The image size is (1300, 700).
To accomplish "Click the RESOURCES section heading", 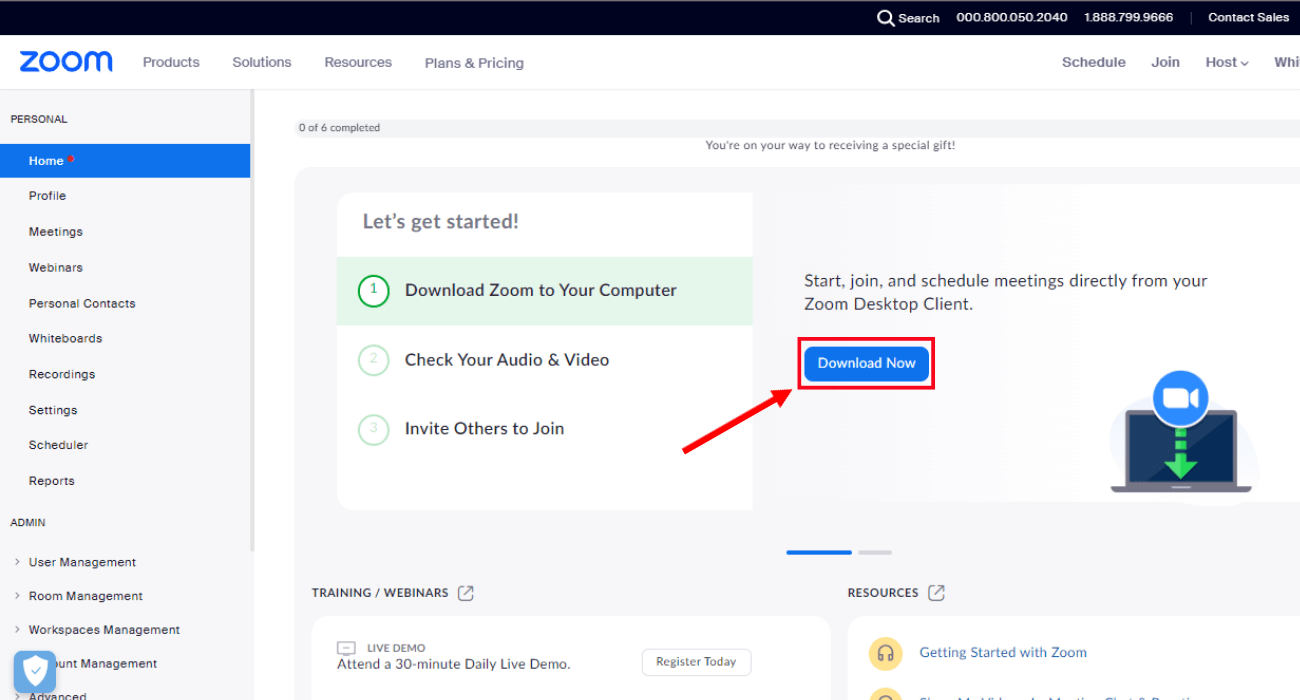I will click(883, 593).
